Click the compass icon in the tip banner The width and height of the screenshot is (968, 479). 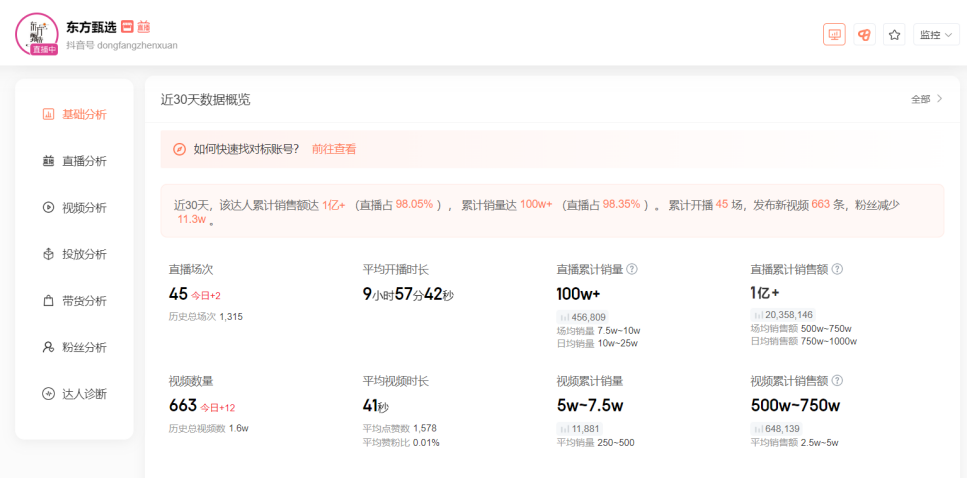pos(180,149)
